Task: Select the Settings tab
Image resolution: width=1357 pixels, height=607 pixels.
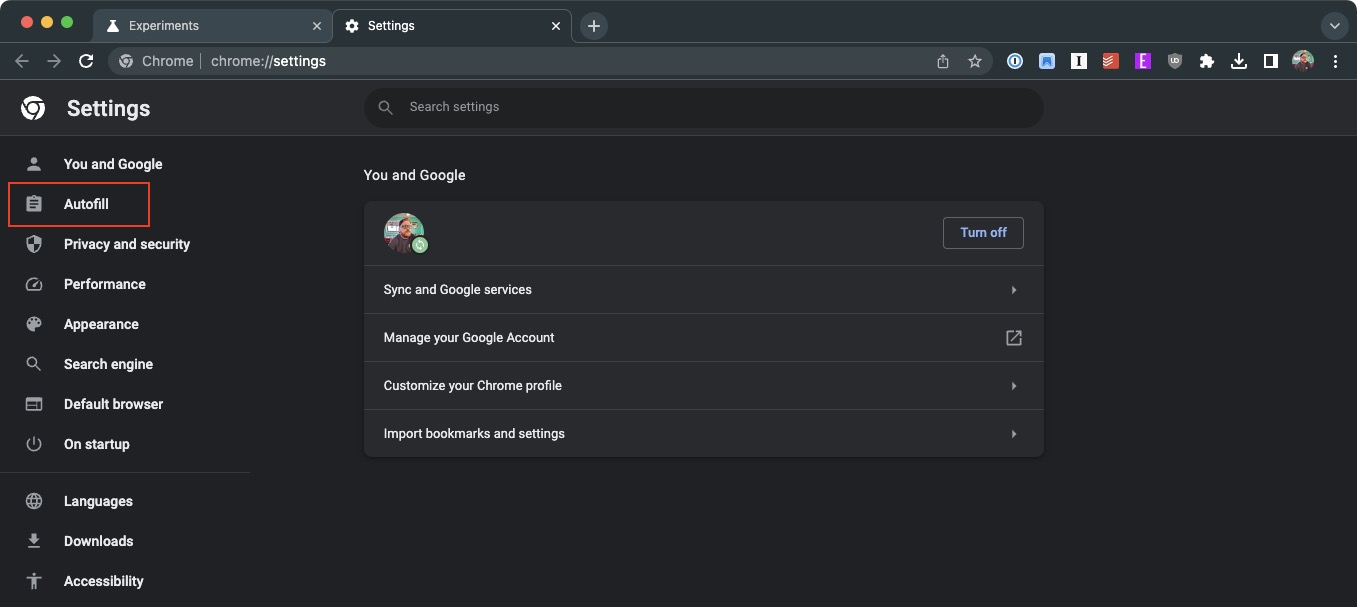Action: click(452, 26)
